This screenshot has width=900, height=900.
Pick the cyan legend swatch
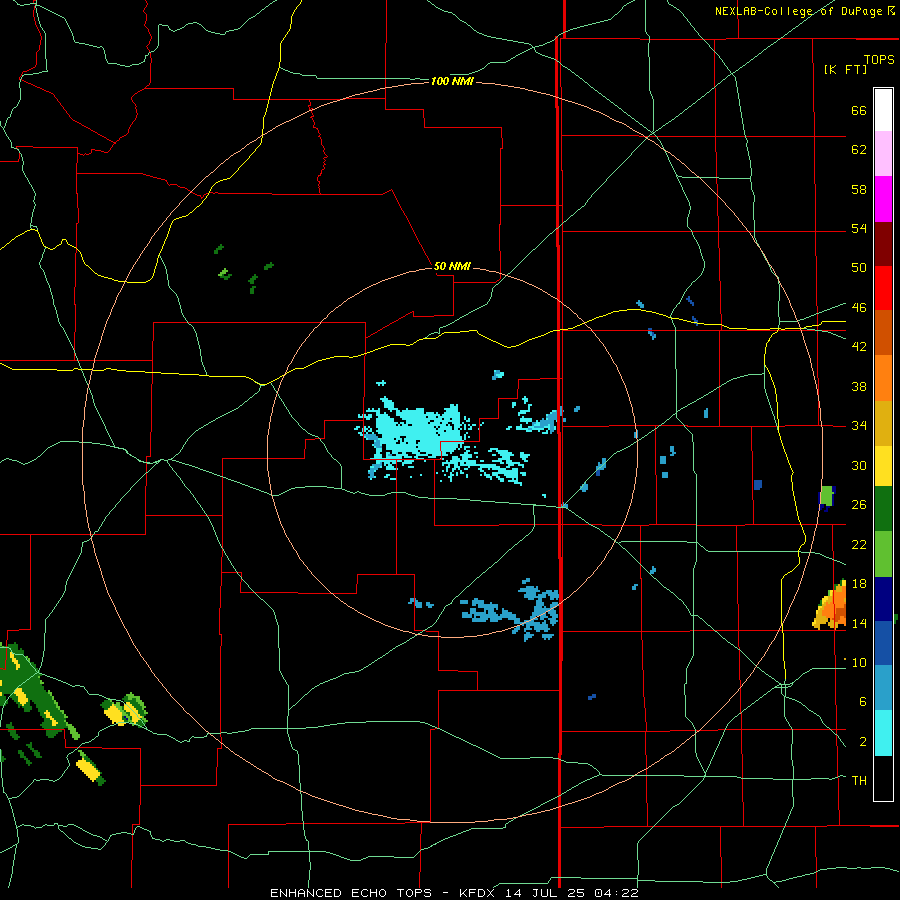(x=883, y=733)
